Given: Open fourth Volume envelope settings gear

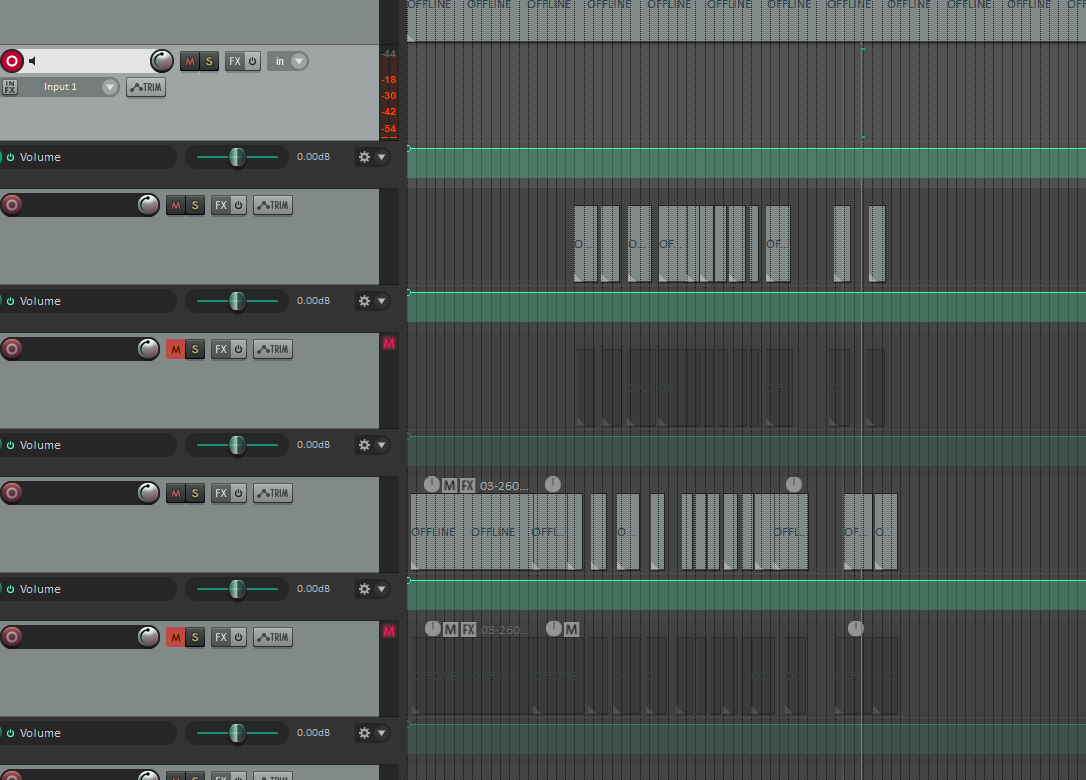Looking at the screenshot, I should point(364,589).
